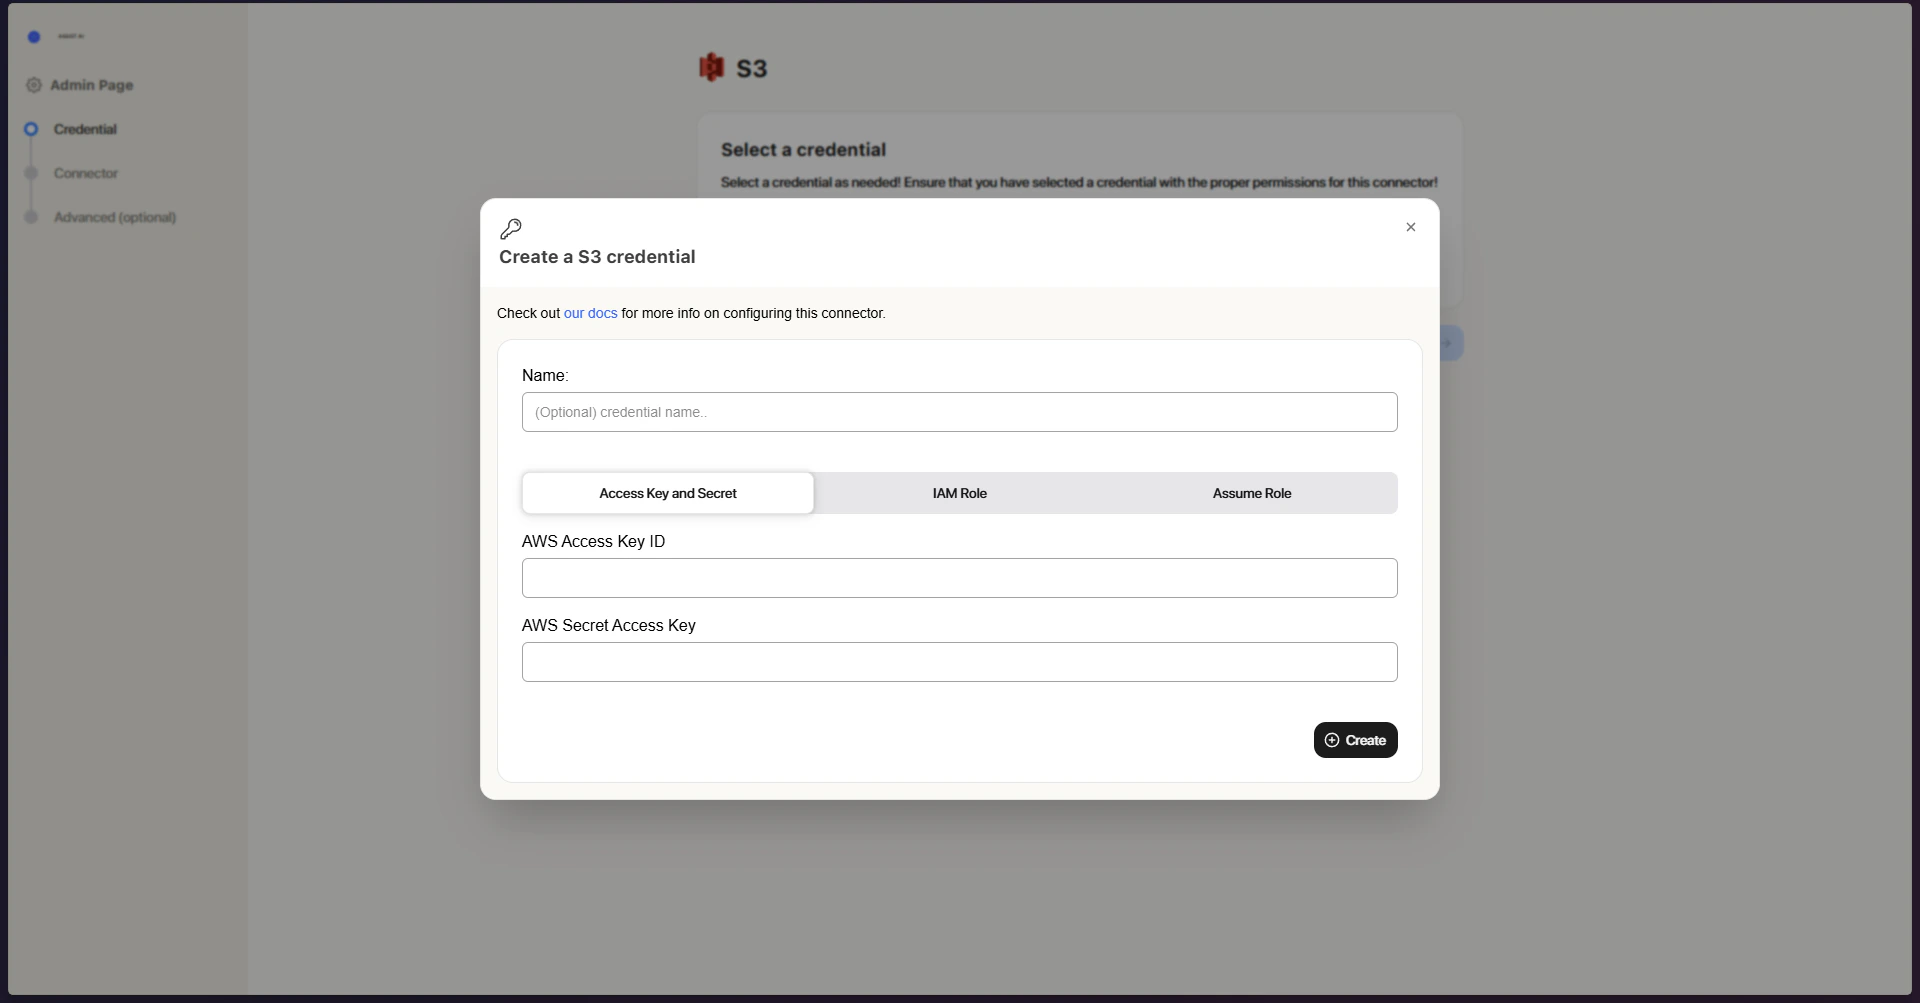Switch to the IAM Role tab
Viewport: 1920px width, 1003px height.
(x=959, y=493)
